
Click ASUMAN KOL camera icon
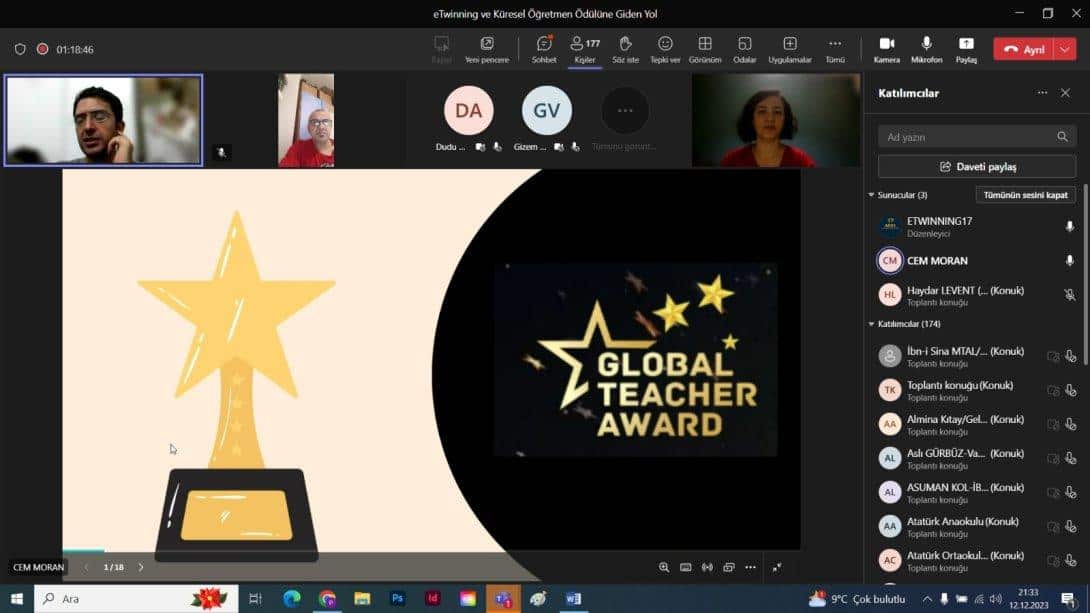(1053, 492)
